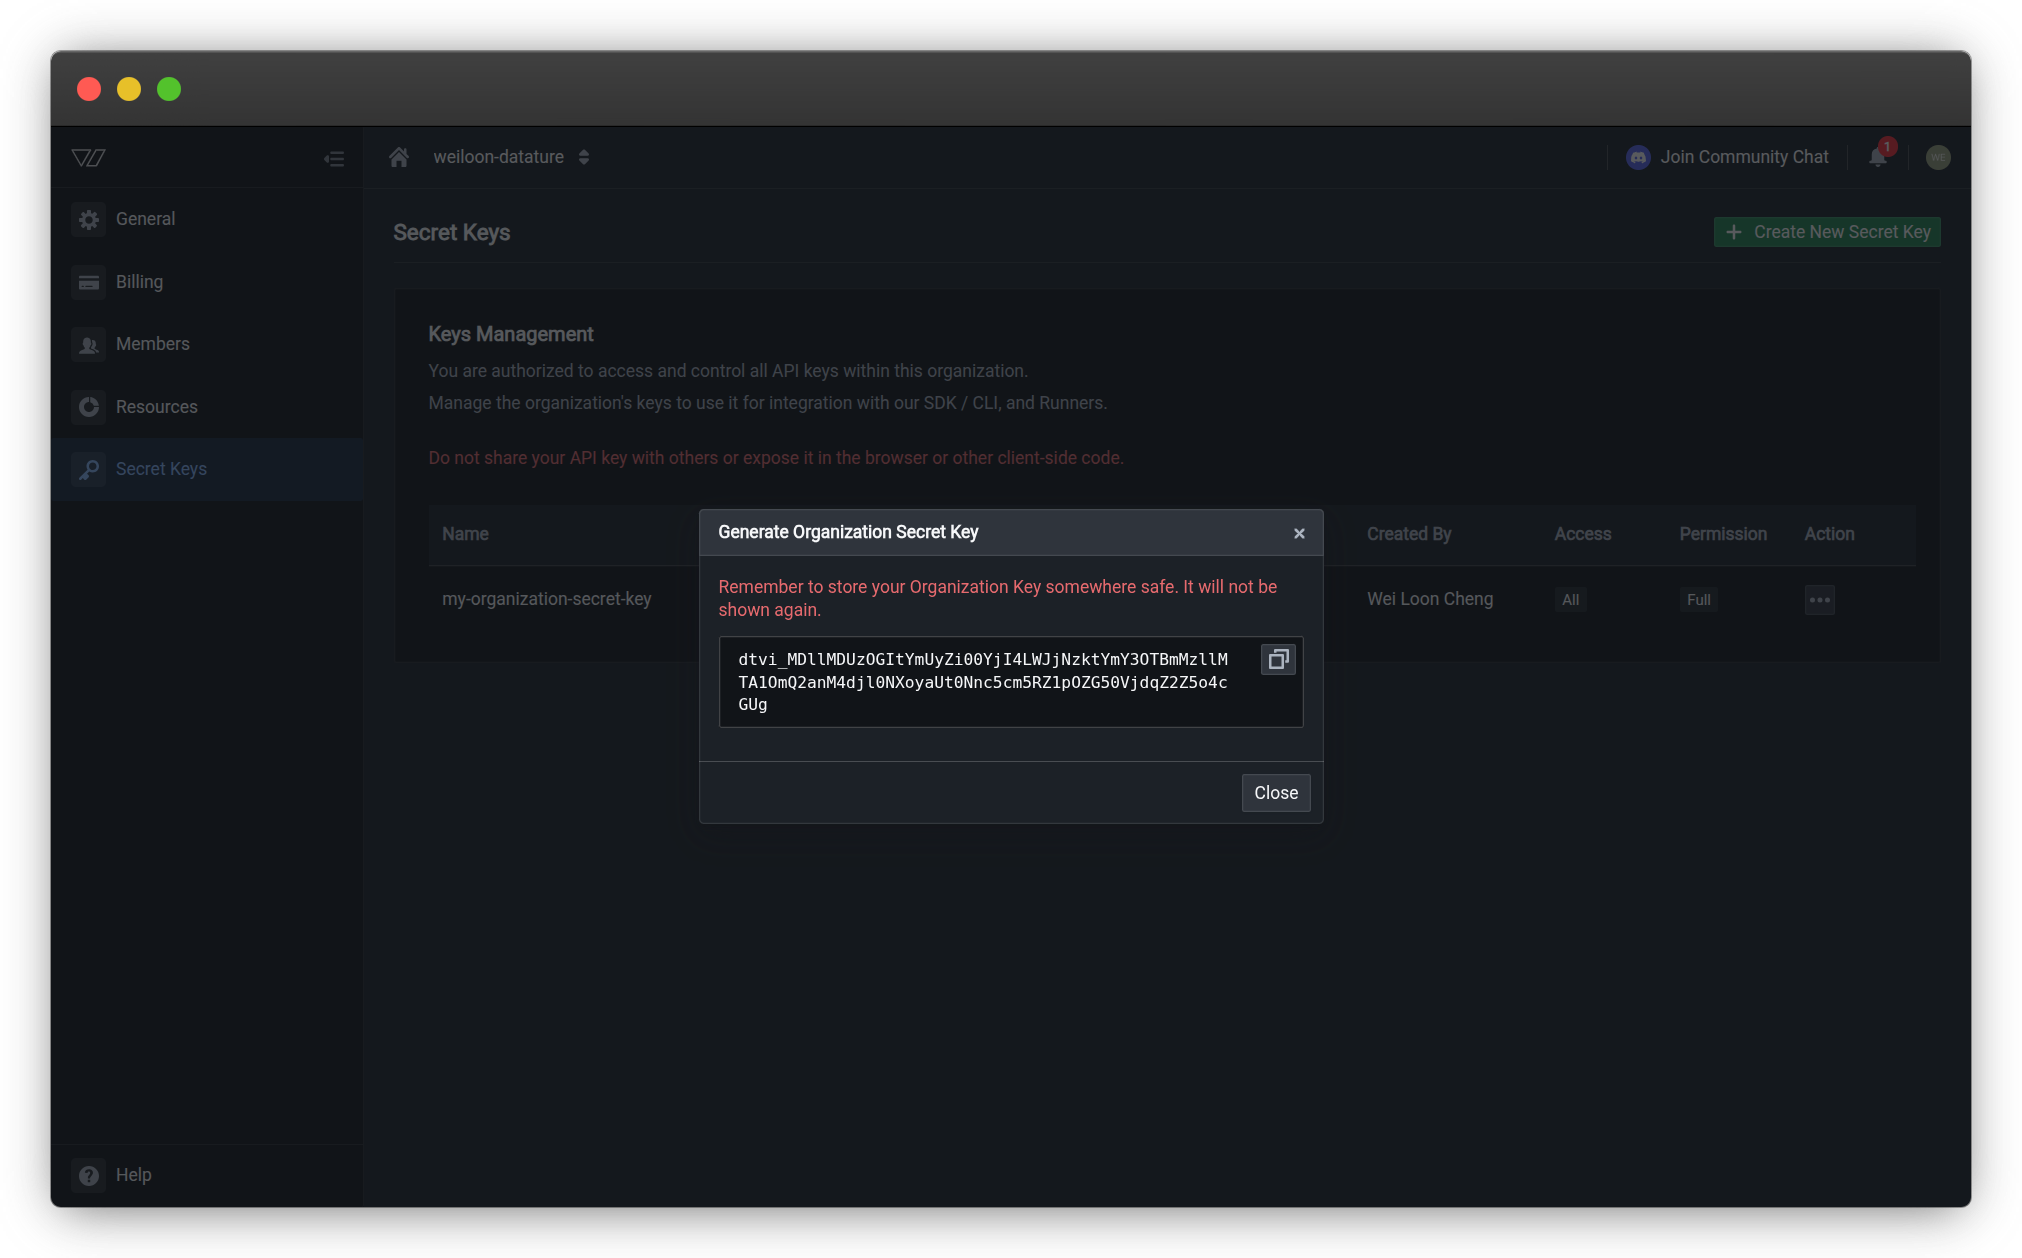Click the home icon beside weiloon-dataature

(399, 157)
